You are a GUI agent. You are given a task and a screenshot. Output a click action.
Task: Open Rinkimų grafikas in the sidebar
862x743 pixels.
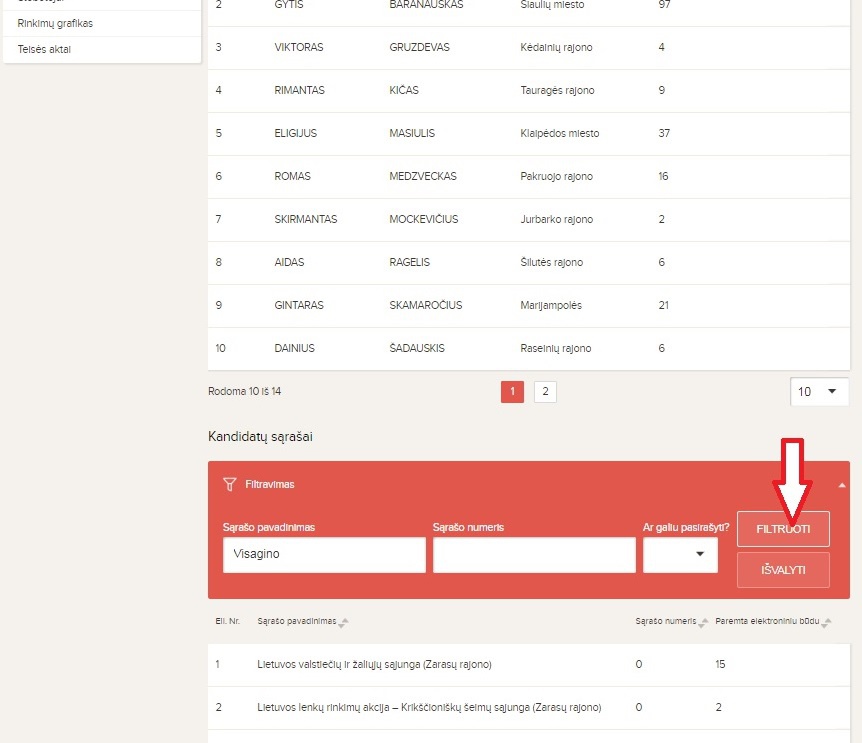[55, 23]
